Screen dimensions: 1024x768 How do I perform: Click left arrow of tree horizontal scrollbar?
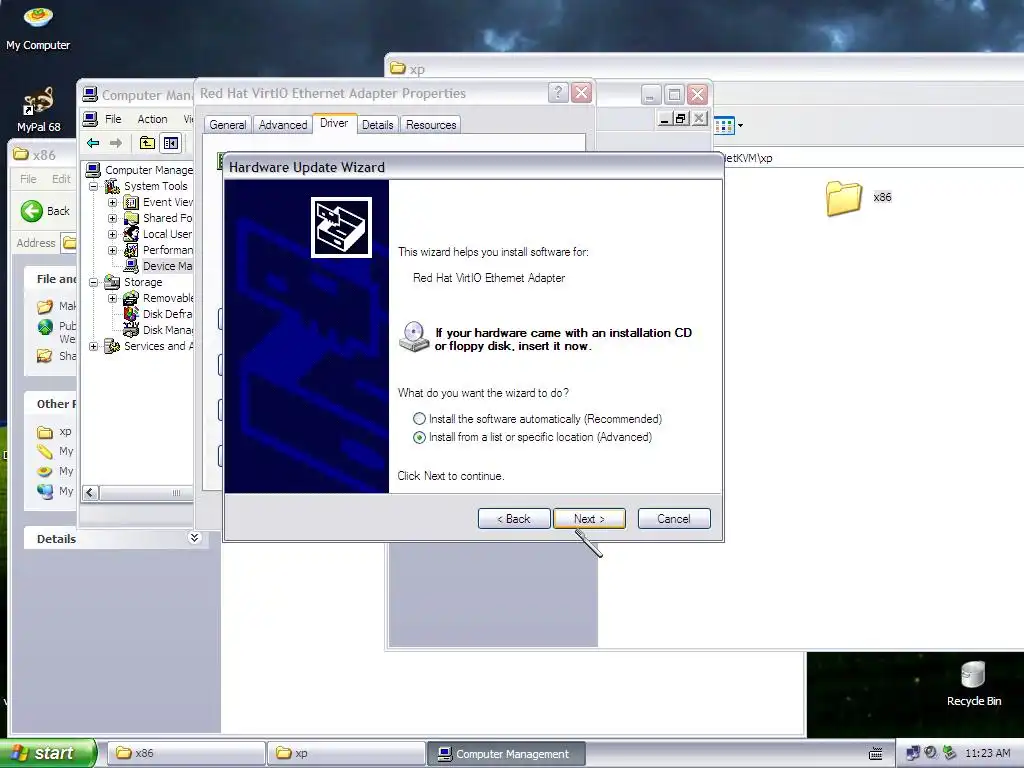tap(91, 493)
